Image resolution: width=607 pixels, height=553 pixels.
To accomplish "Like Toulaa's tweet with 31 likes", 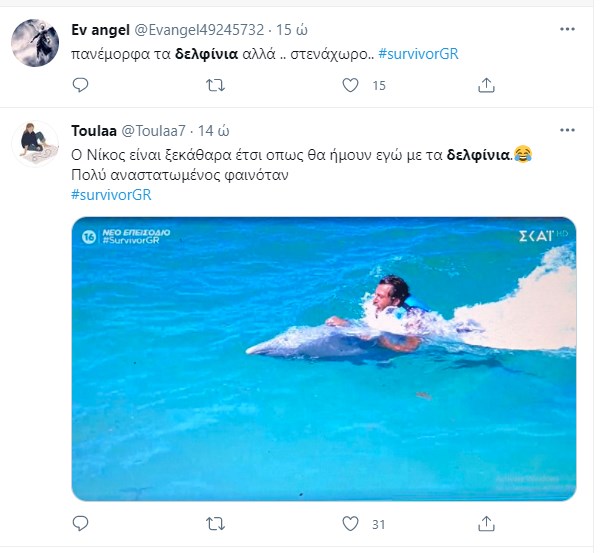I will point(351,523).
